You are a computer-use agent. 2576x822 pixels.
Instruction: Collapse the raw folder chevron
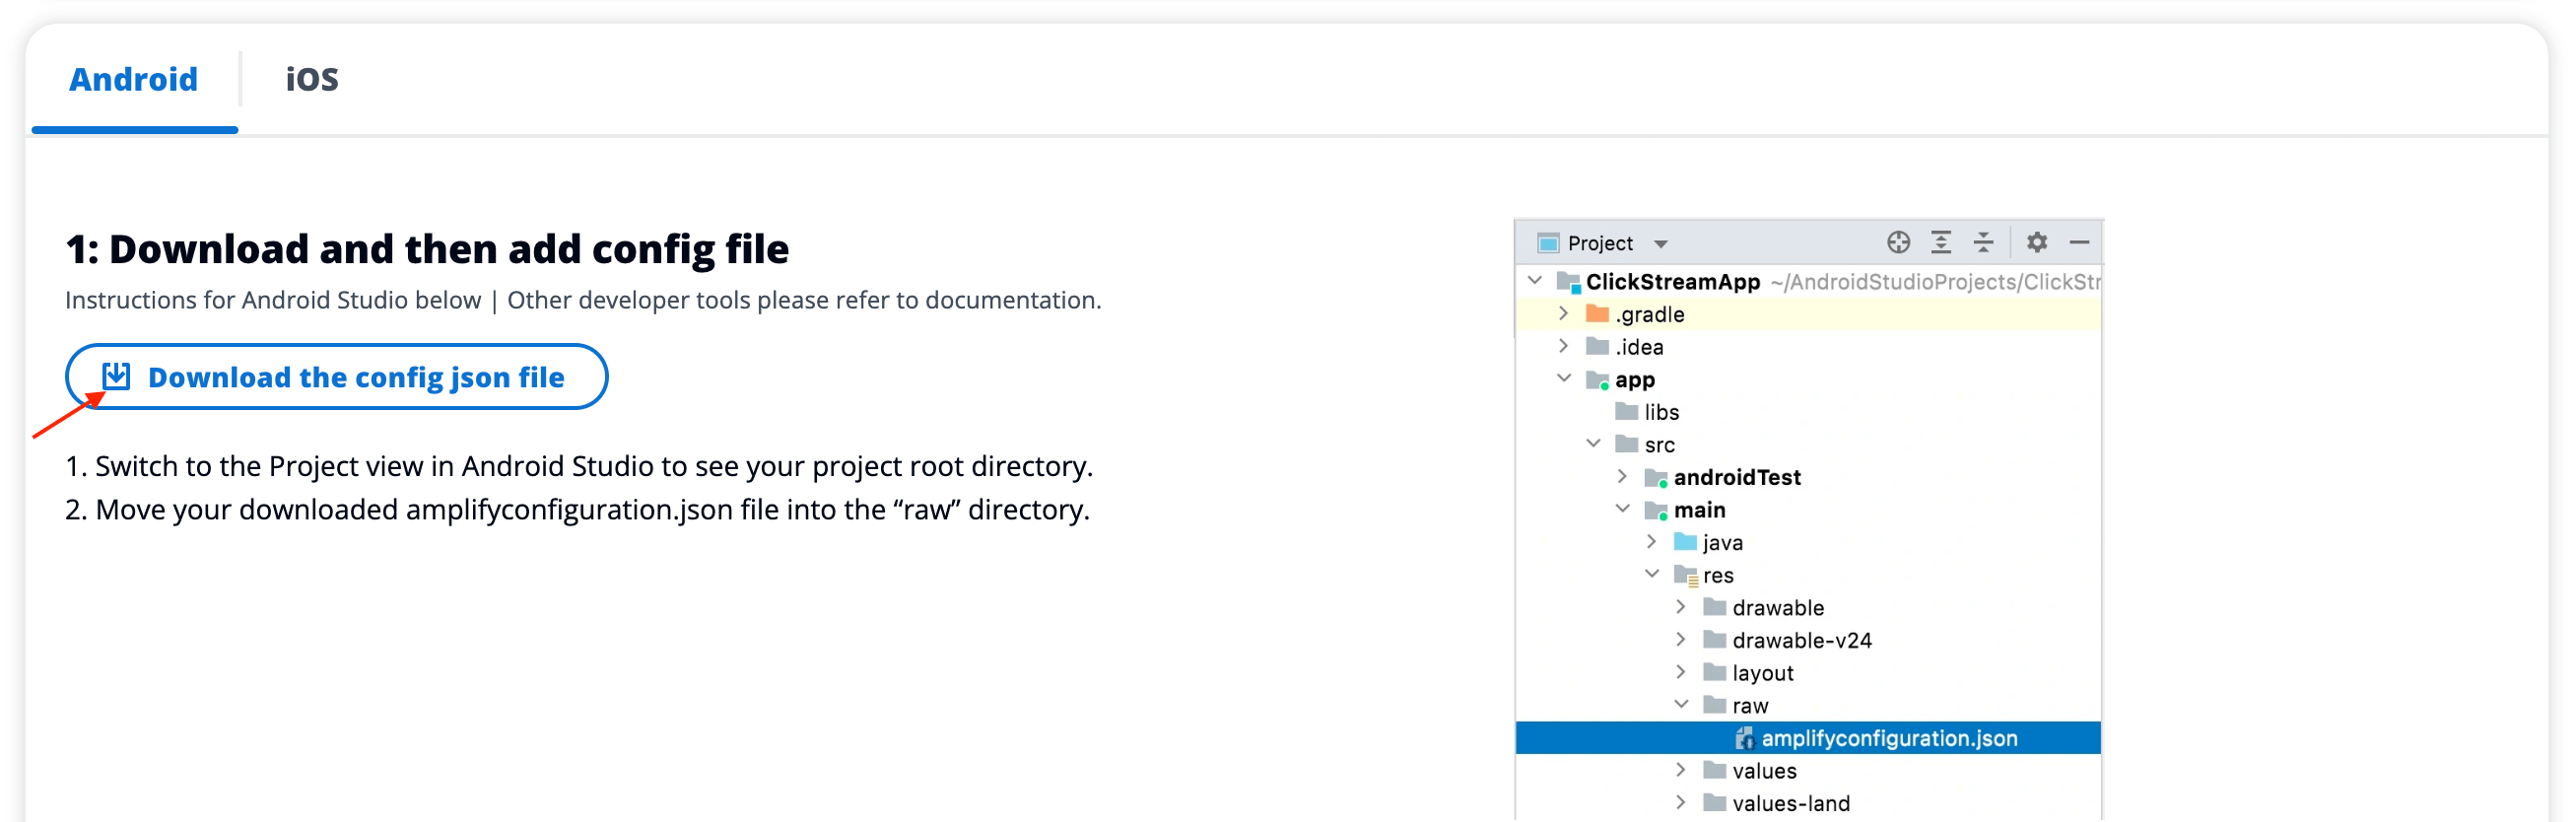[x=1681, y=704]
